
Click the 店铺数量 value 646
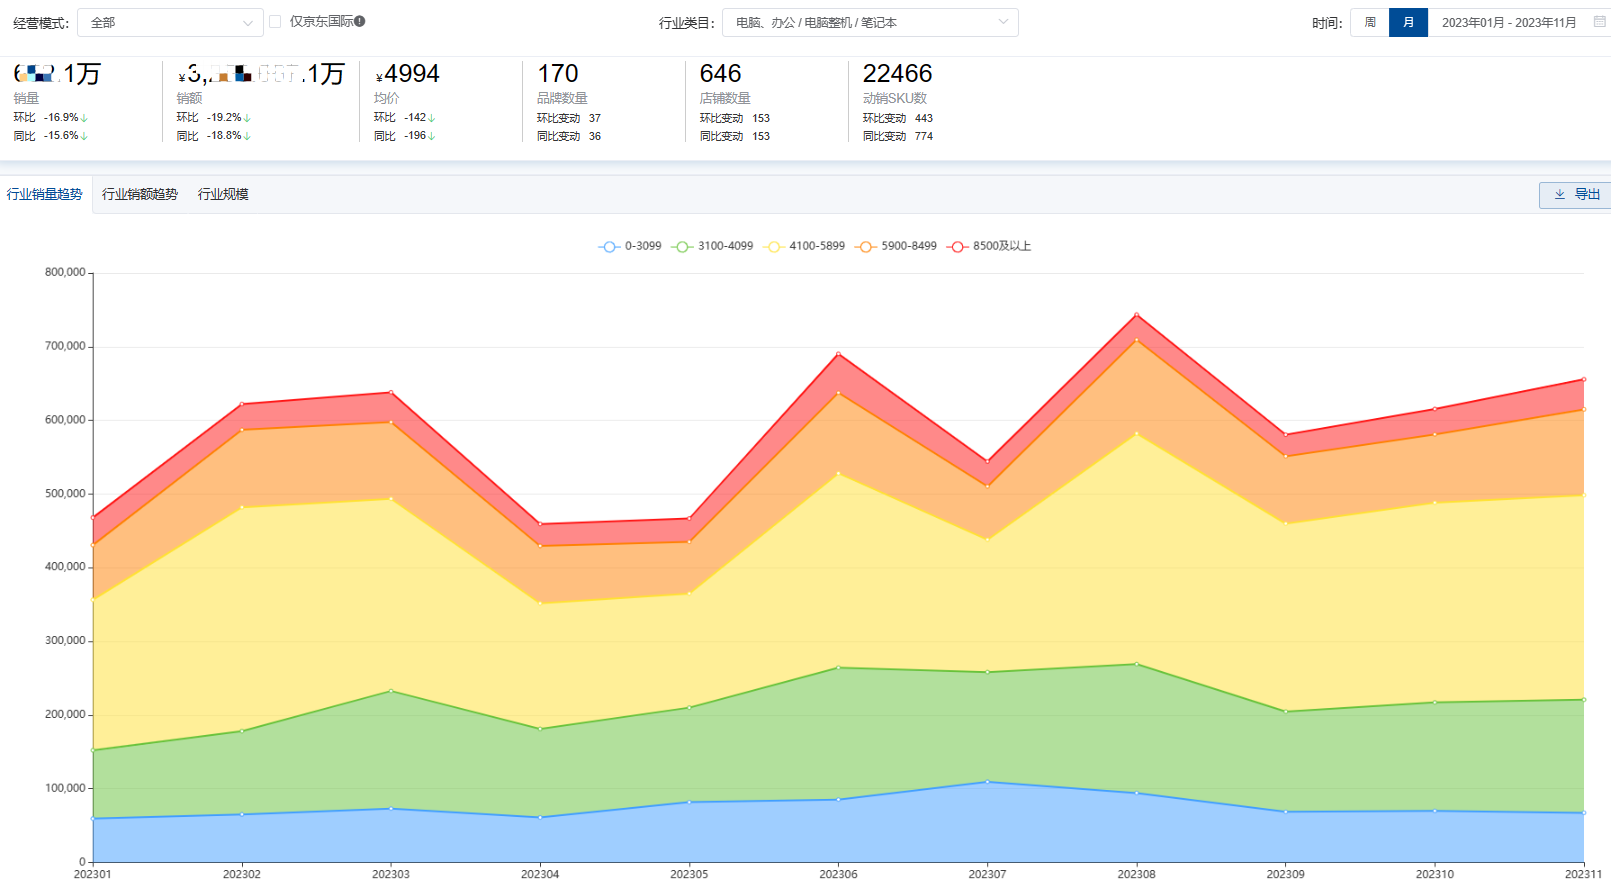tap(720, 74)
